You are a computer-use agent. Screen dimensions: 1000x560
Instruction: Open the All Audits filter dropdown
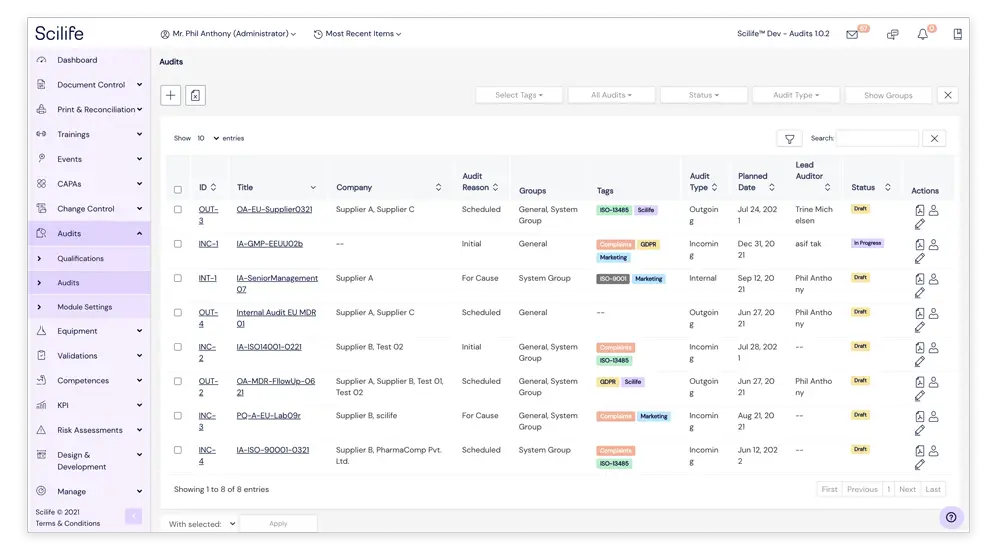pyautogui.click(x=611, y=95)
